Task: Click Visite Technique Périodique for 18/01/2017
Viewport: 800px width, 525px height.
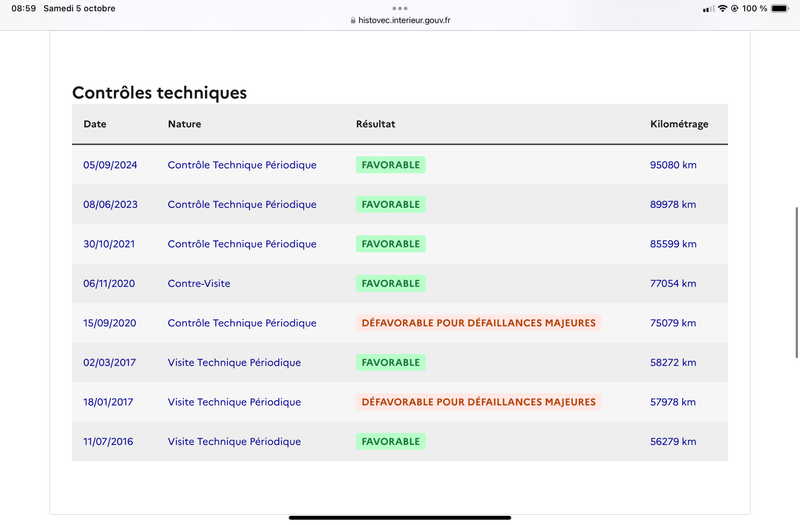Action: (234, 402)
